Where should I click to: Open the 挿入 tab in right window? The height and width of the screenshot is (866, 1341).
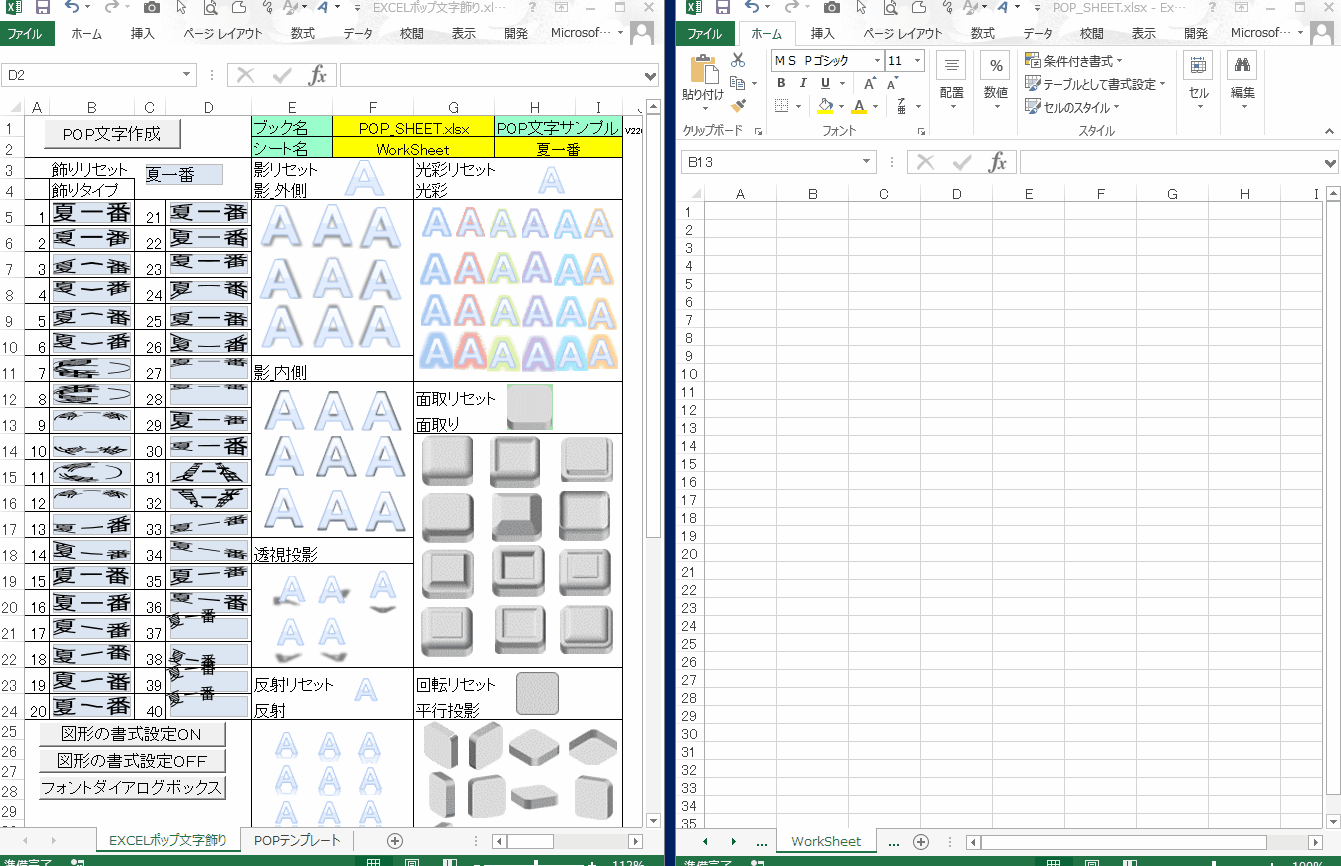coord(822,33)
